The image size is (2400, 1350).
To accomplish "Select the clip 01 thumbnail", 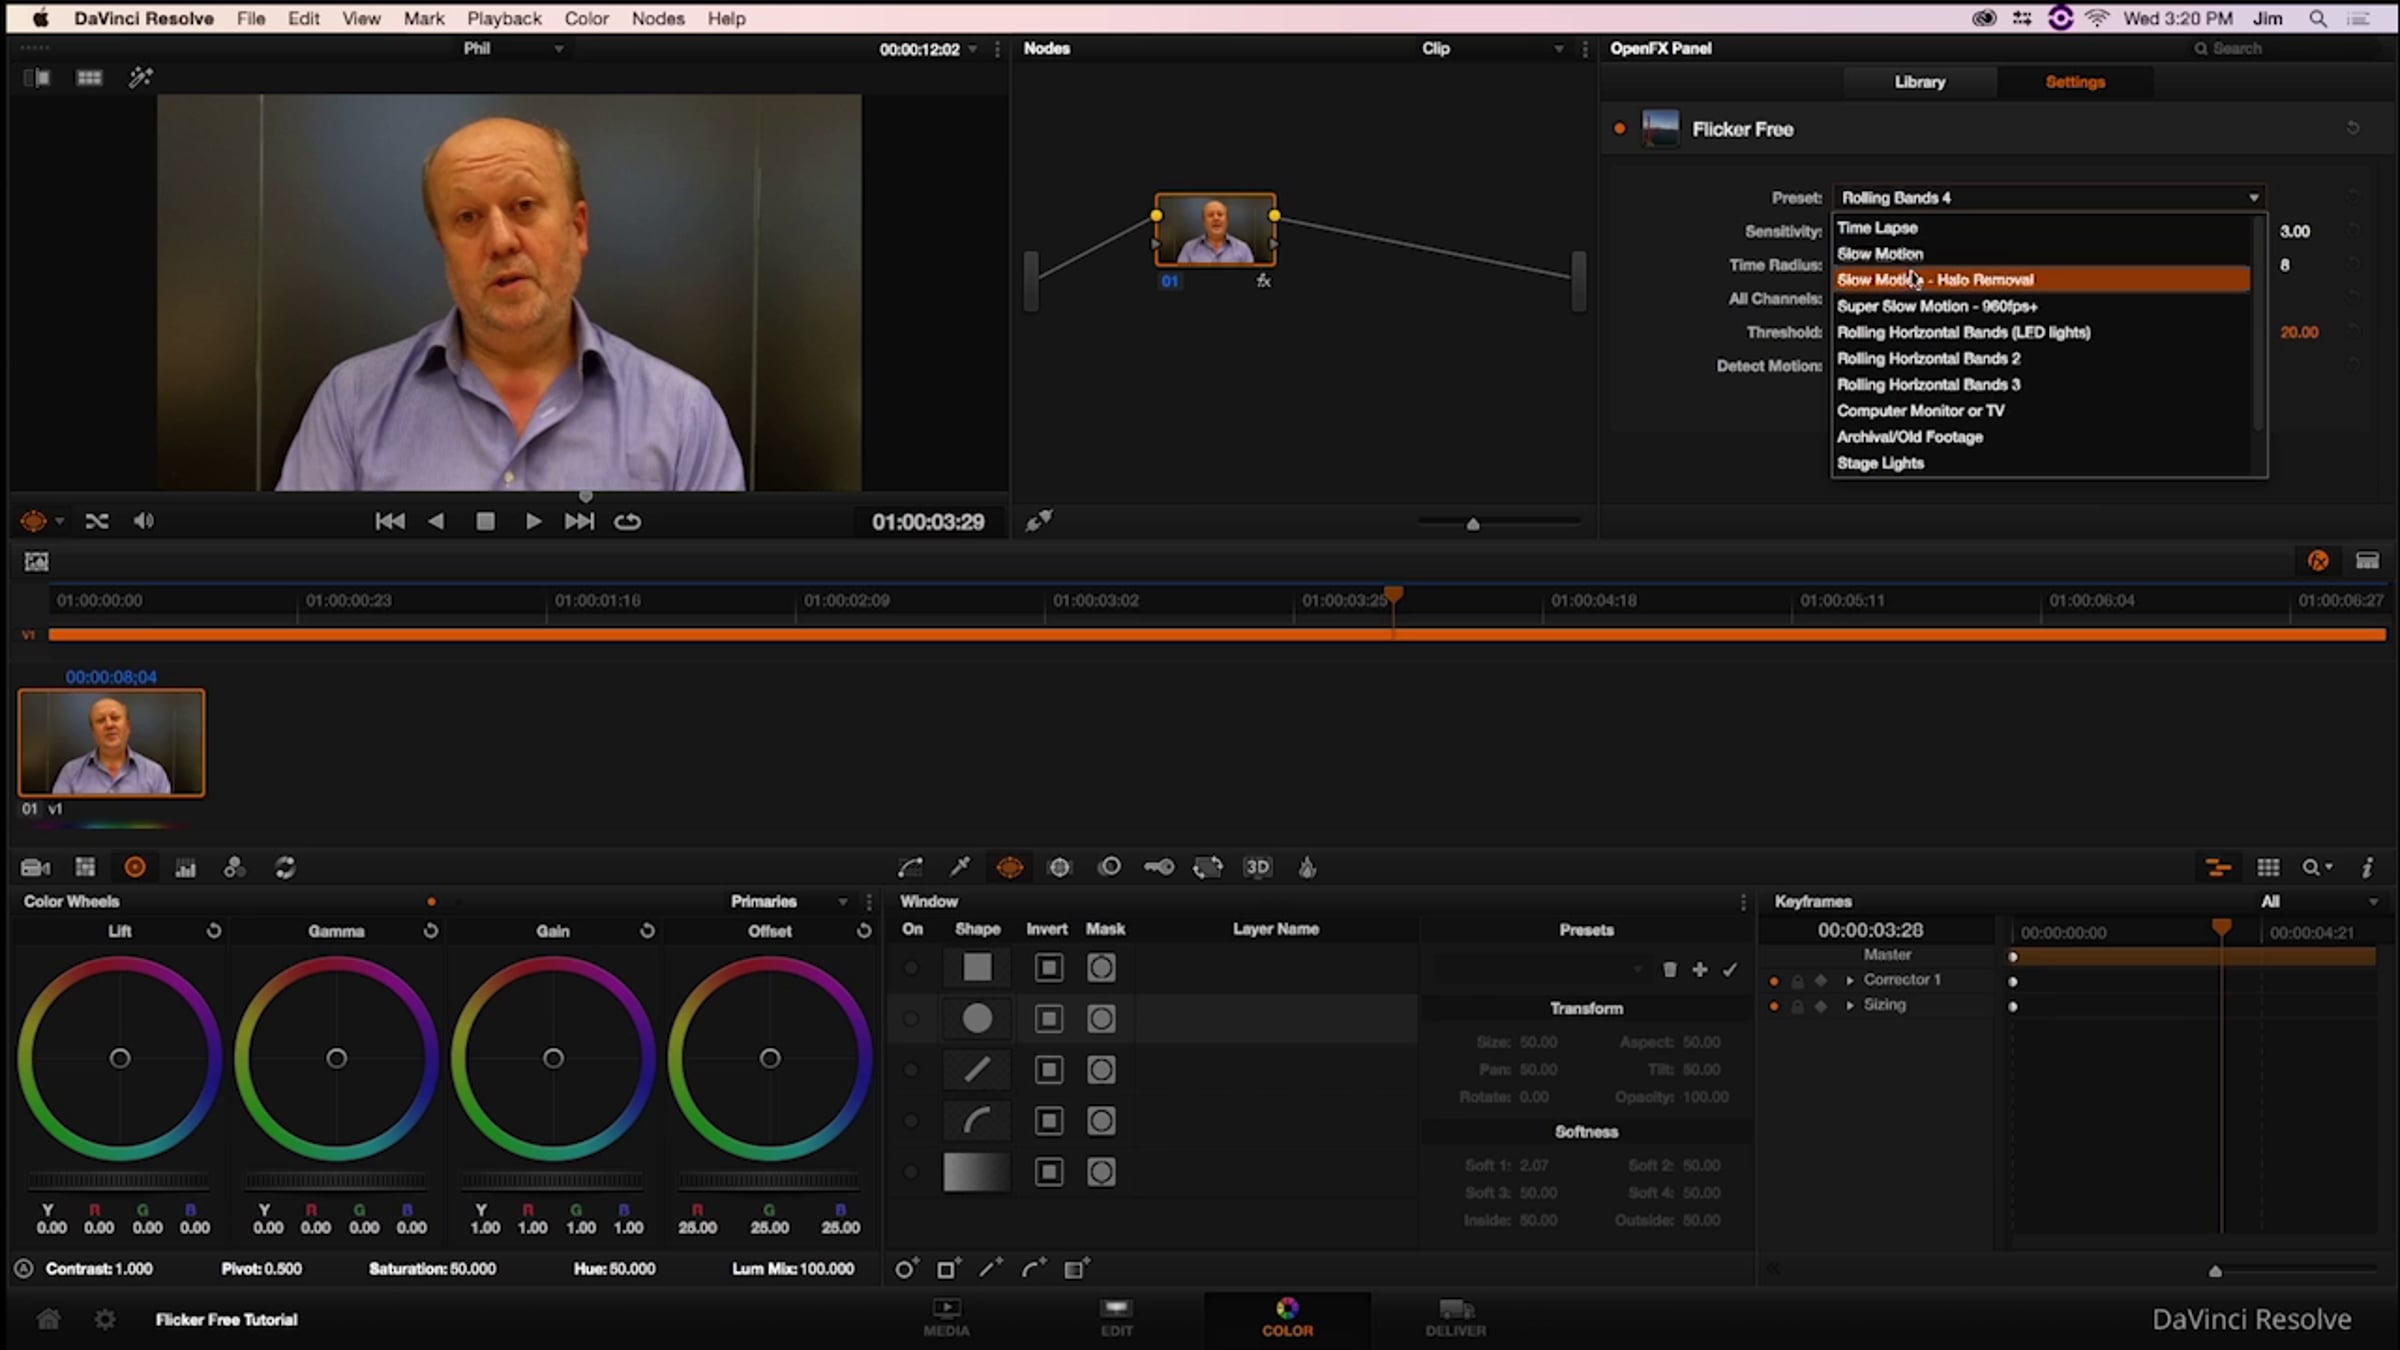I will pos(111,742).
